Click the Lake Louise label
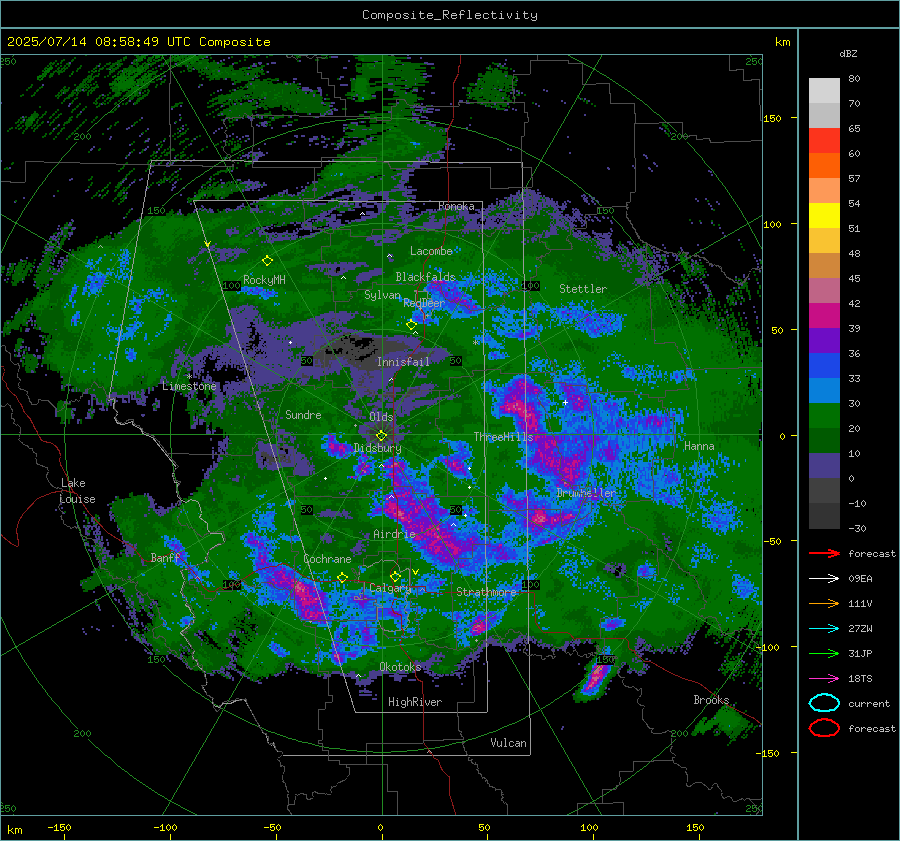Image resolution: width=900 pixels, height=841 pixels. click(x=78, y=491)
